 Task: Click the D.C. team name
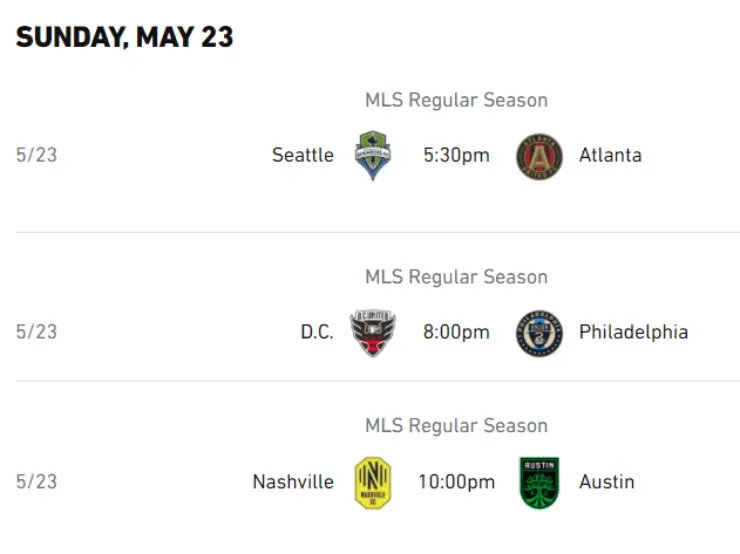[x=317, y=332]
